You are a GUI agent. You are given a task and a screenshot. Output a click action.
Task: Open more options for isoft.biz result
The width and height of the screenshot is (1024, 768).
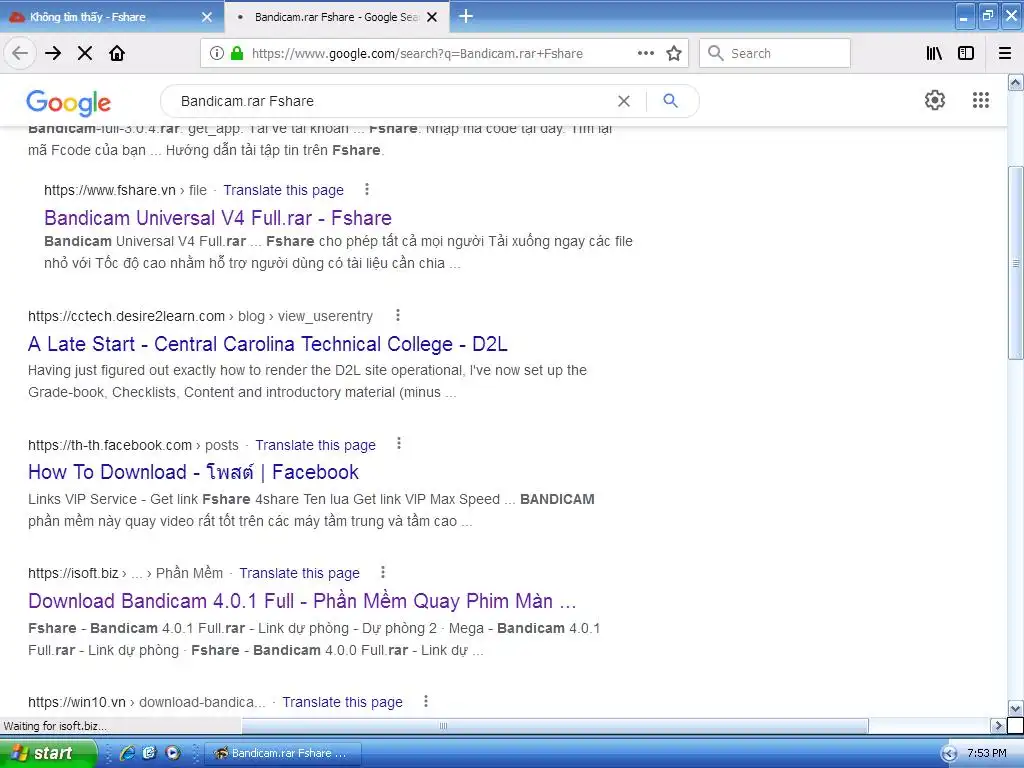(383, 572)
